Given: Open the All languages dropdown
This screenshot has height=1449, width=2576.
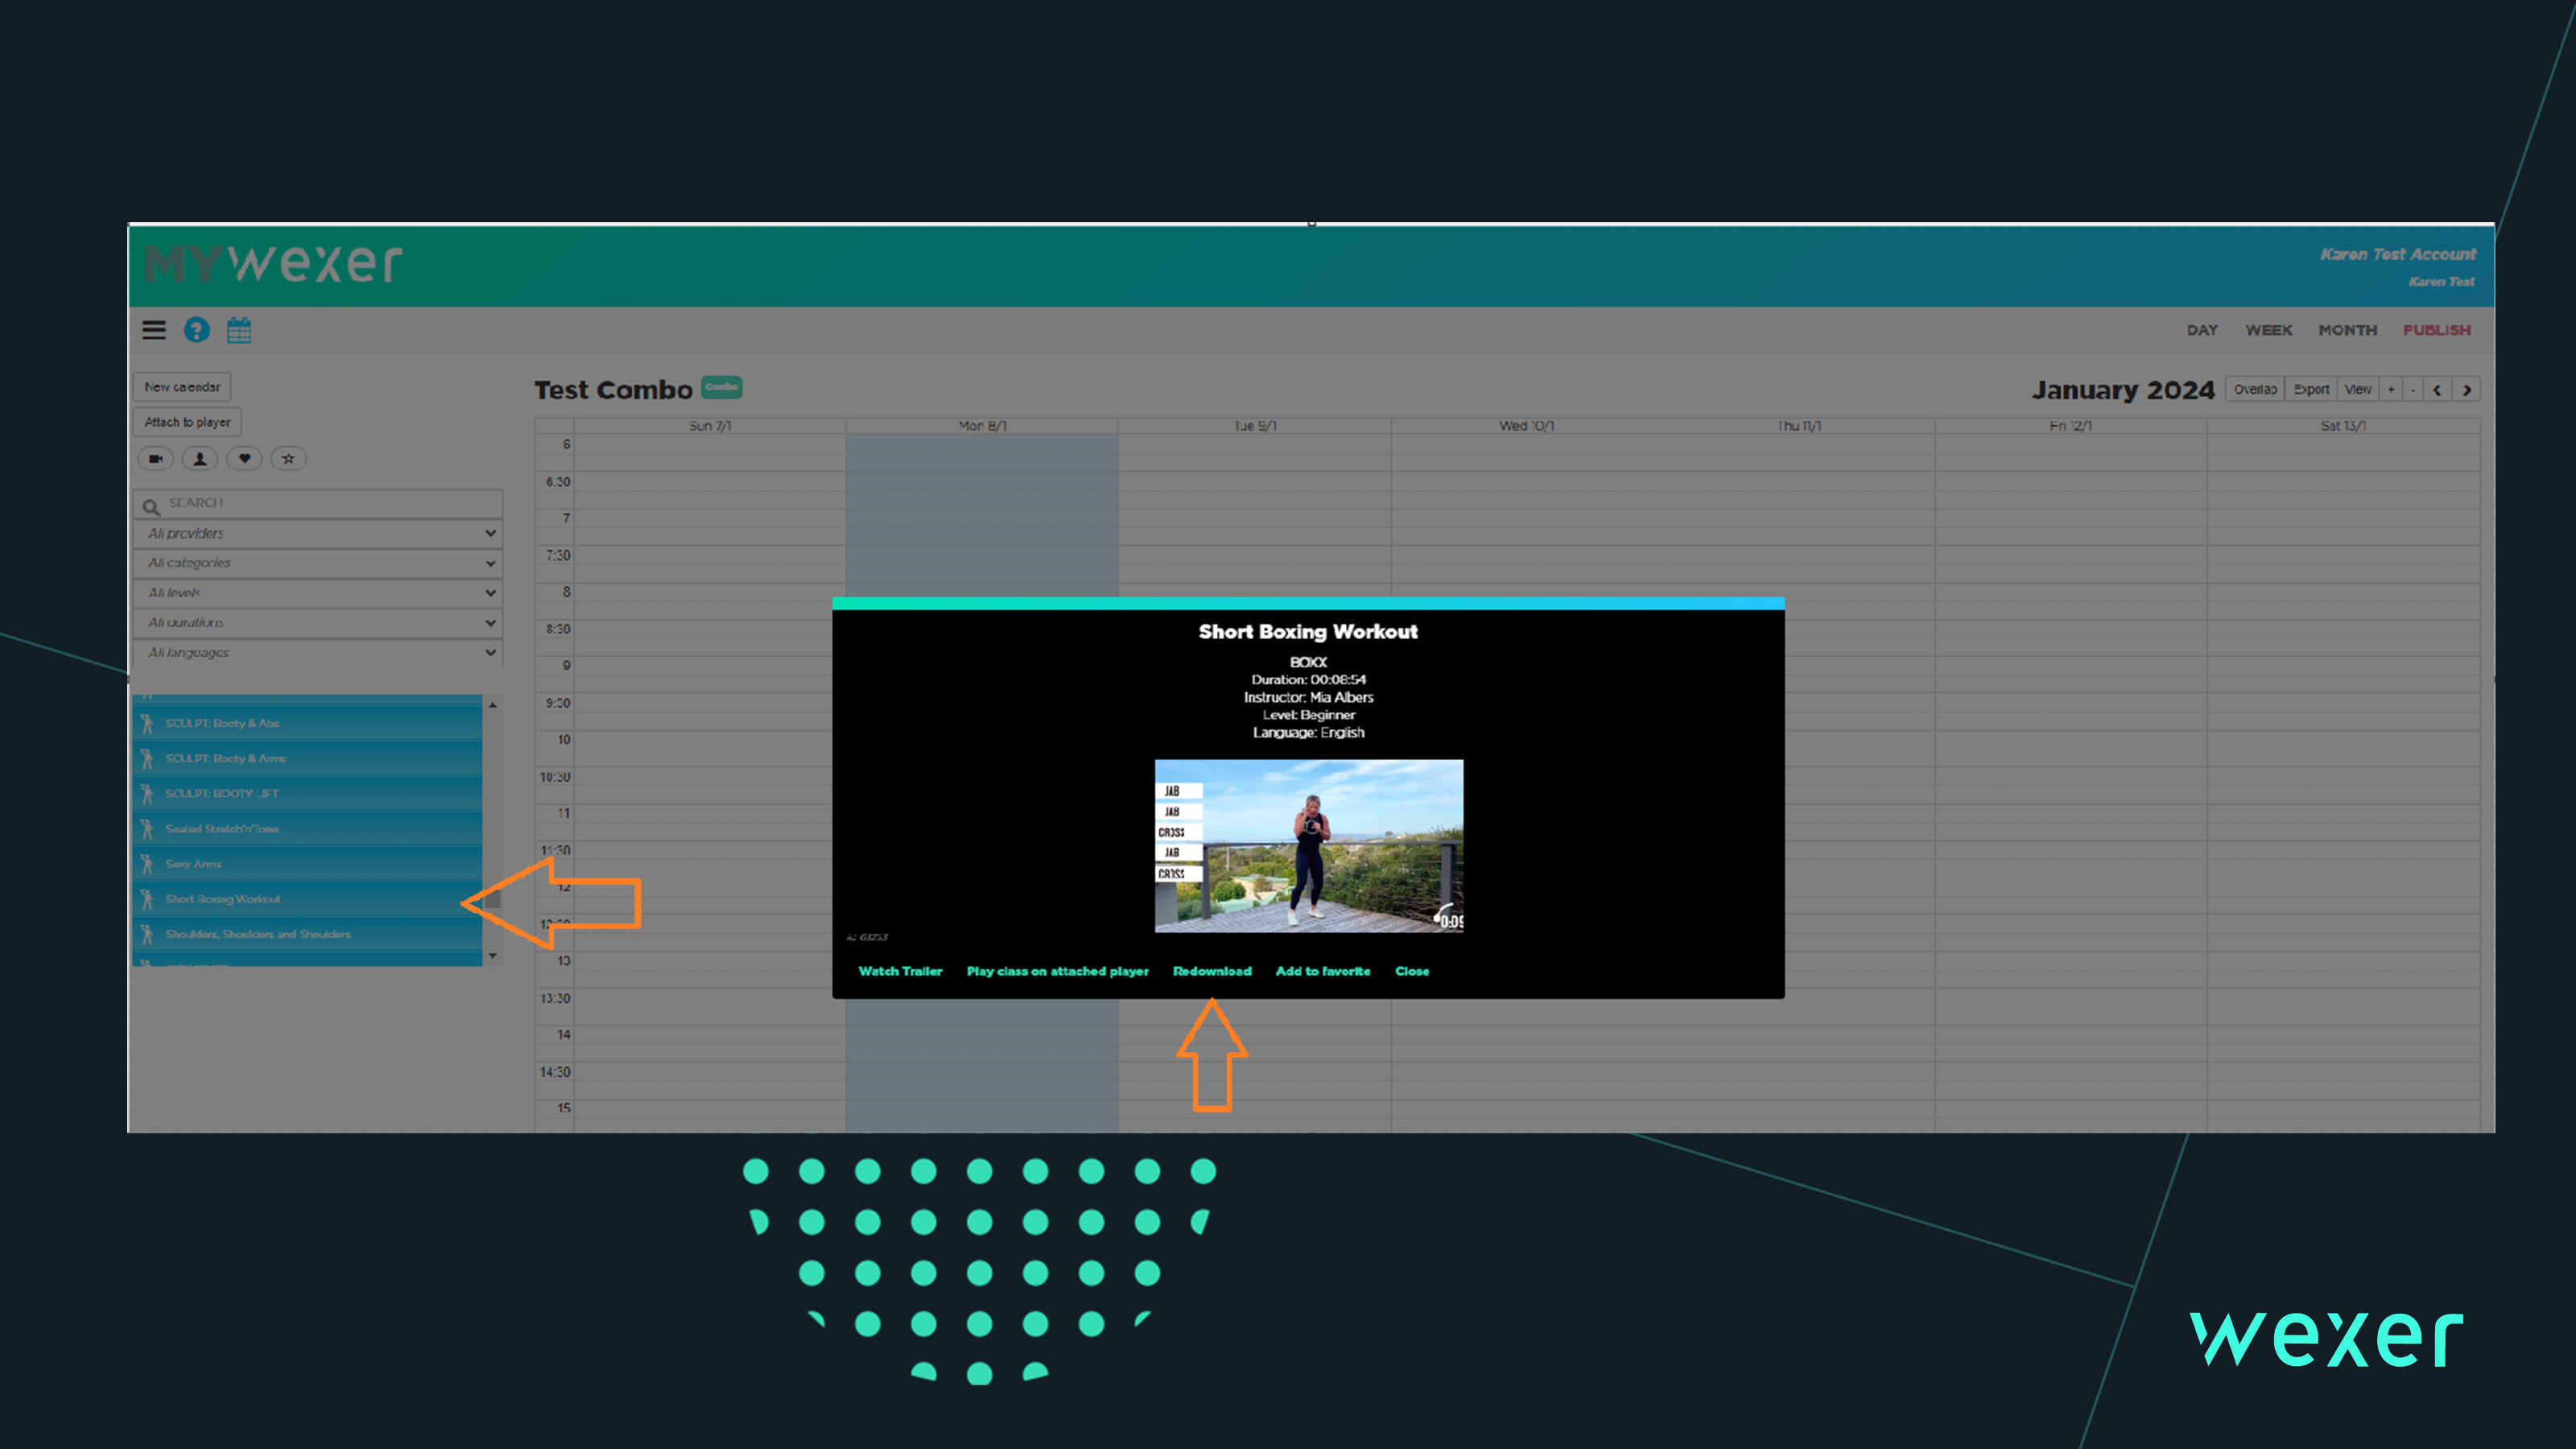Looking at the screenshot, I should click(x=318, y=652).
